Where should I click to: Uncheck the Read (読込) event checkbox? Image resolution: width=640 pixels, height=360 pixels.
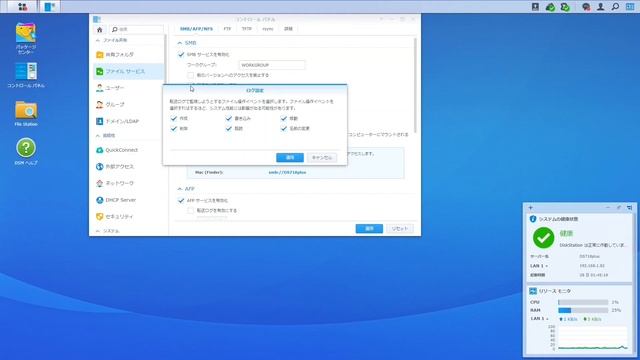(229, 129)
